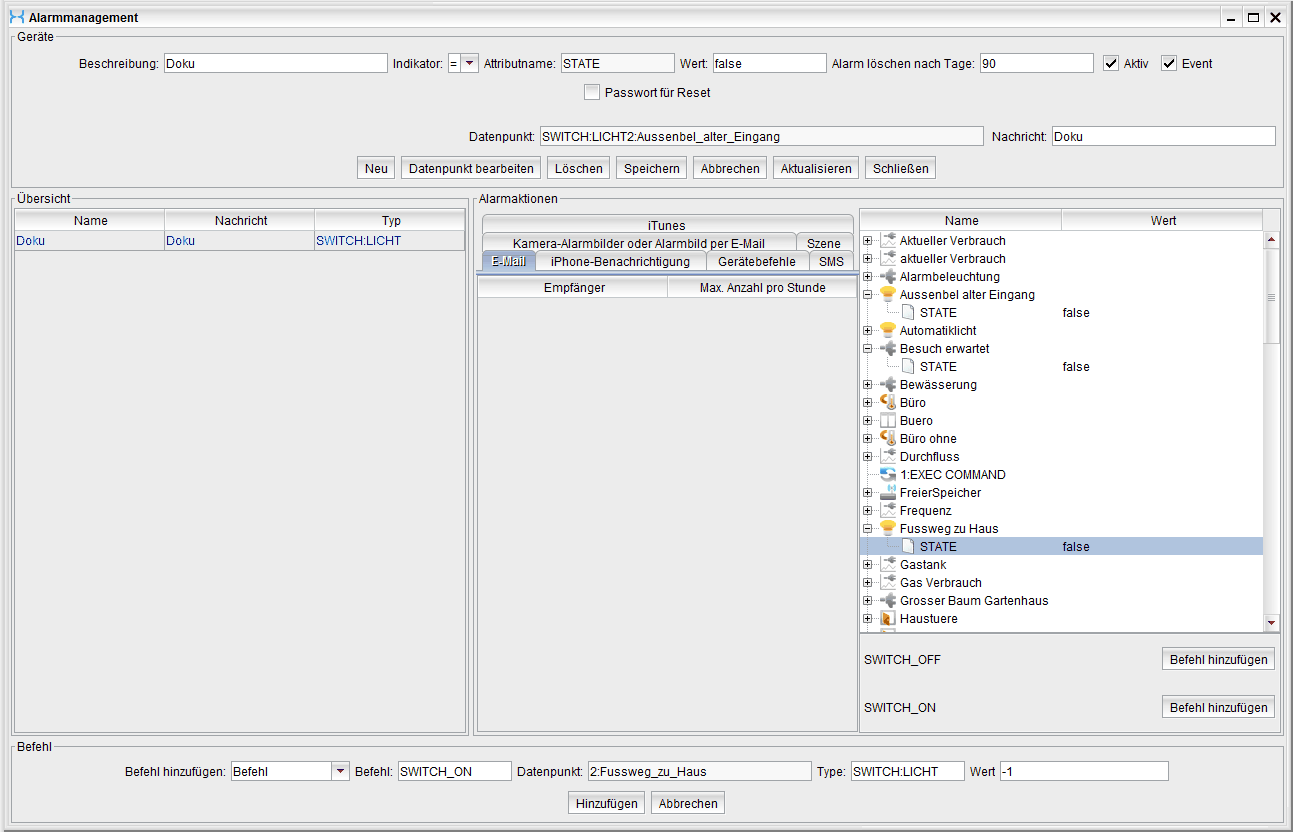The image size is (1293, 832).
Task: Click Befehl hinzufügen for SWITCH_ON
Action: click(x=1218, y=707)
